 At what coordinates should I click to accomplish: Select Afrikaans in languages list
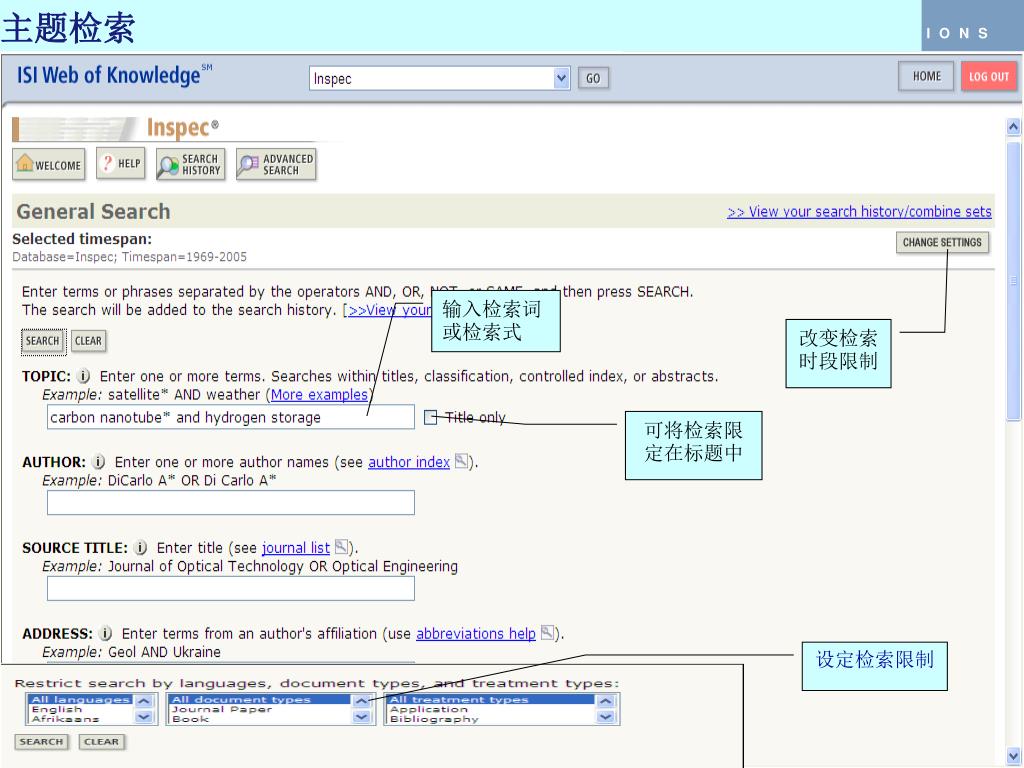click(65, 719)
